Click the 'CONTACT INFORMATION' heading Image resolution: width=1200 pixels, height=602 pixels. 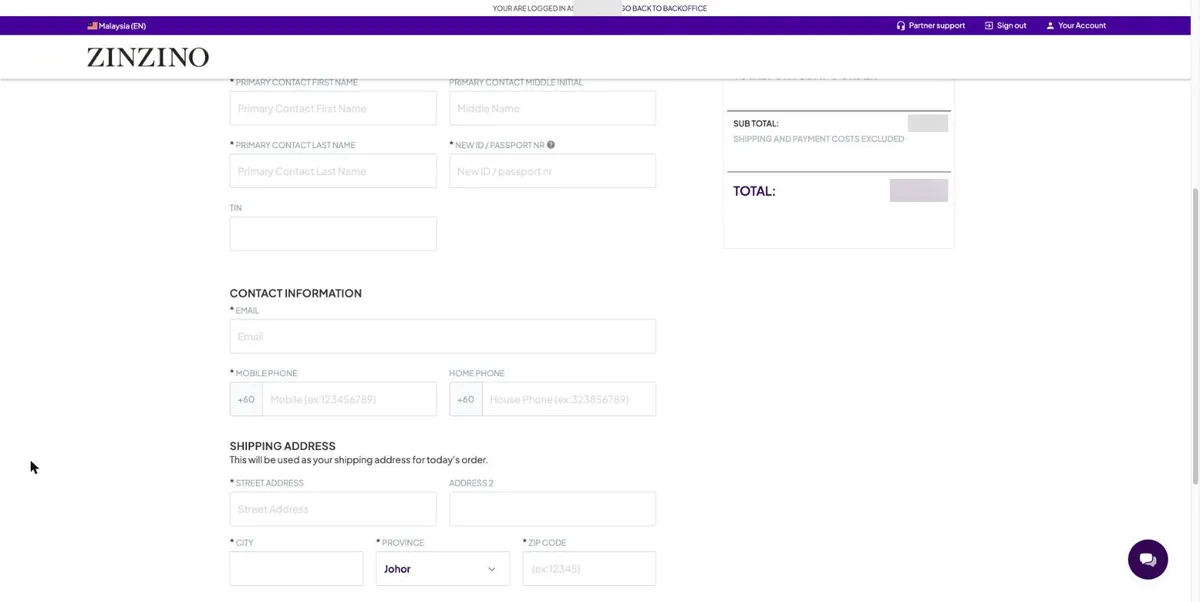point(296,294)
